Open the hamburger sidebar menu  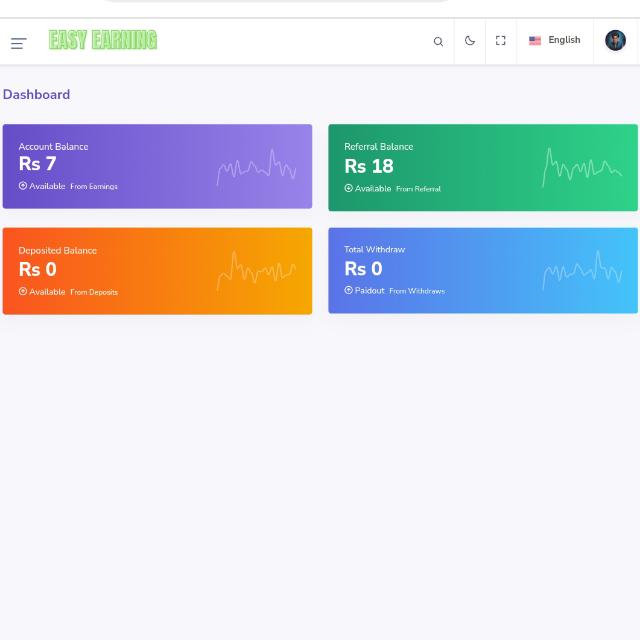(18, 43)
